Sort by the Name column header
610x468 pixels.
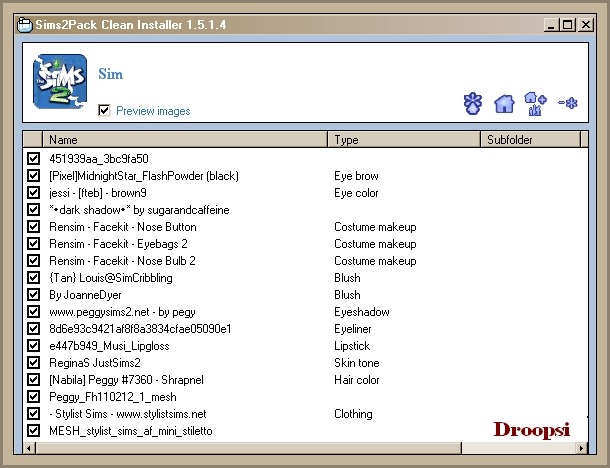[x=185, y=140]
